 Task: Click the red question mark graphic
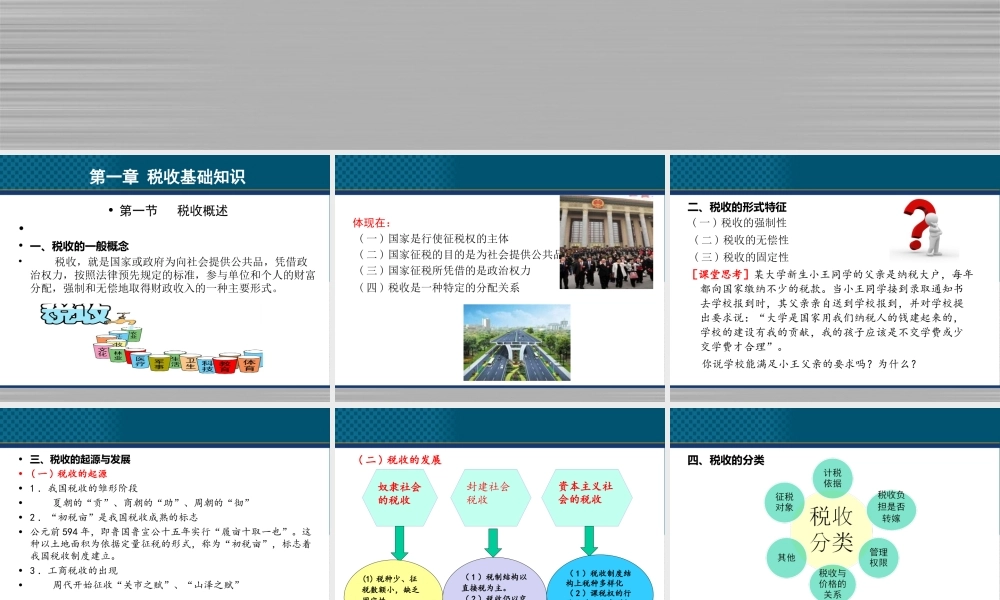pos(916,222)
